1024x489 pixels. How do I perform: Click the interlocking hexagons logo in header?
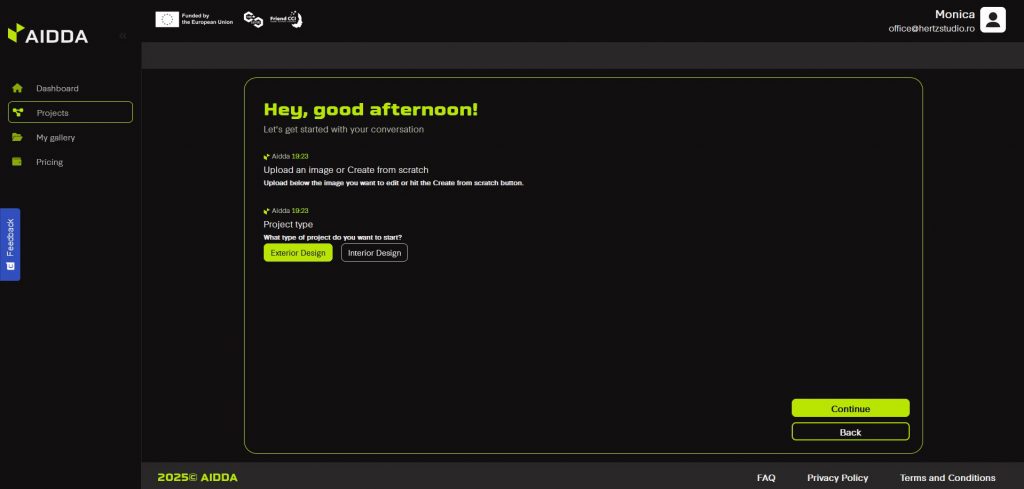(254, 19)
